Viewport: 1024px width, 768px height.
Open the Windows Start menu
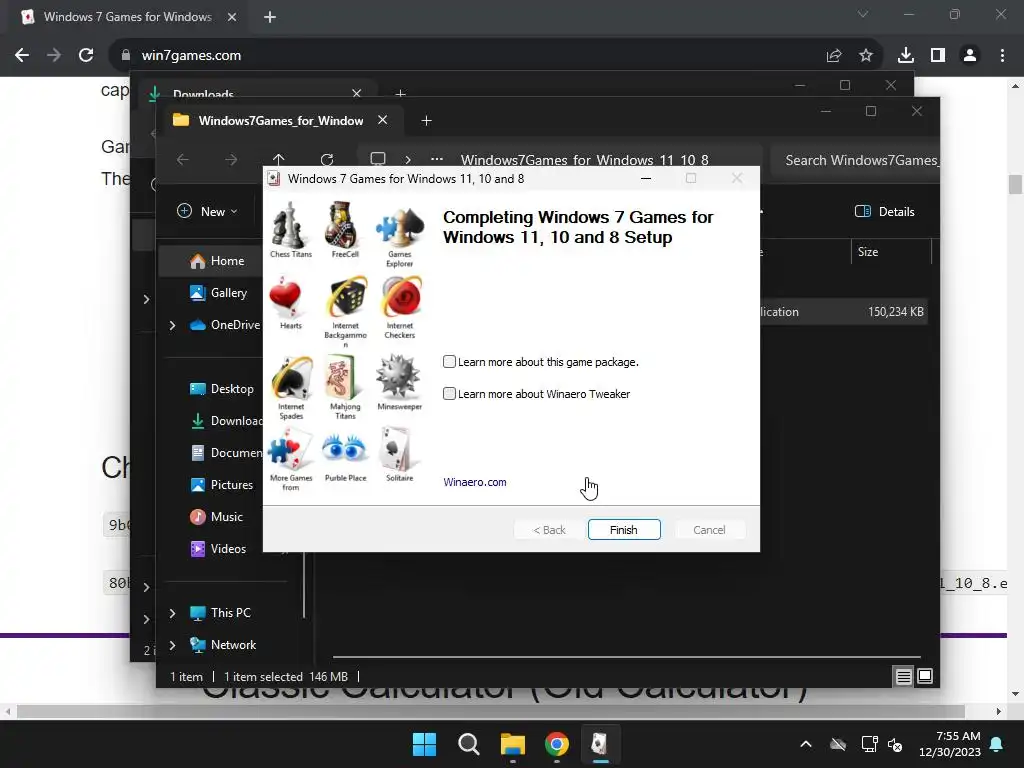pyautogui.click(x=424, y=744)
